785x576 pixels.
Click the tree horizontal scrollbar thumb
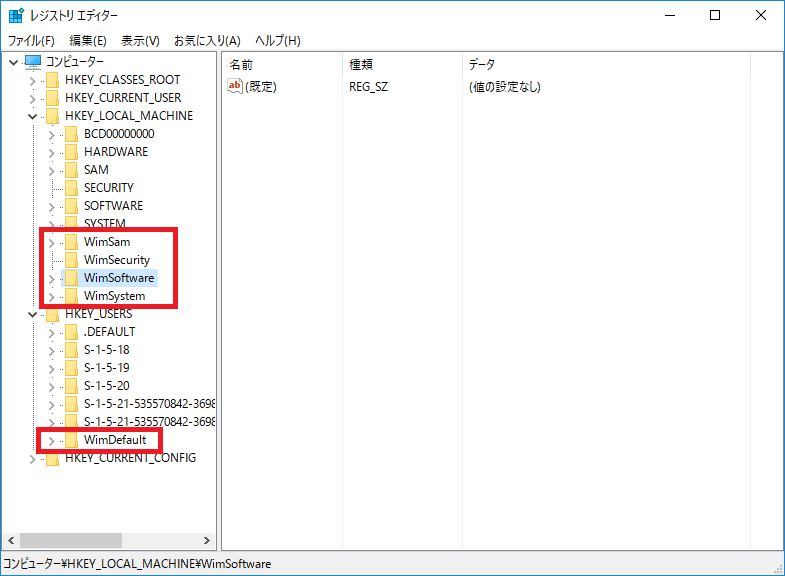[71, 540]
